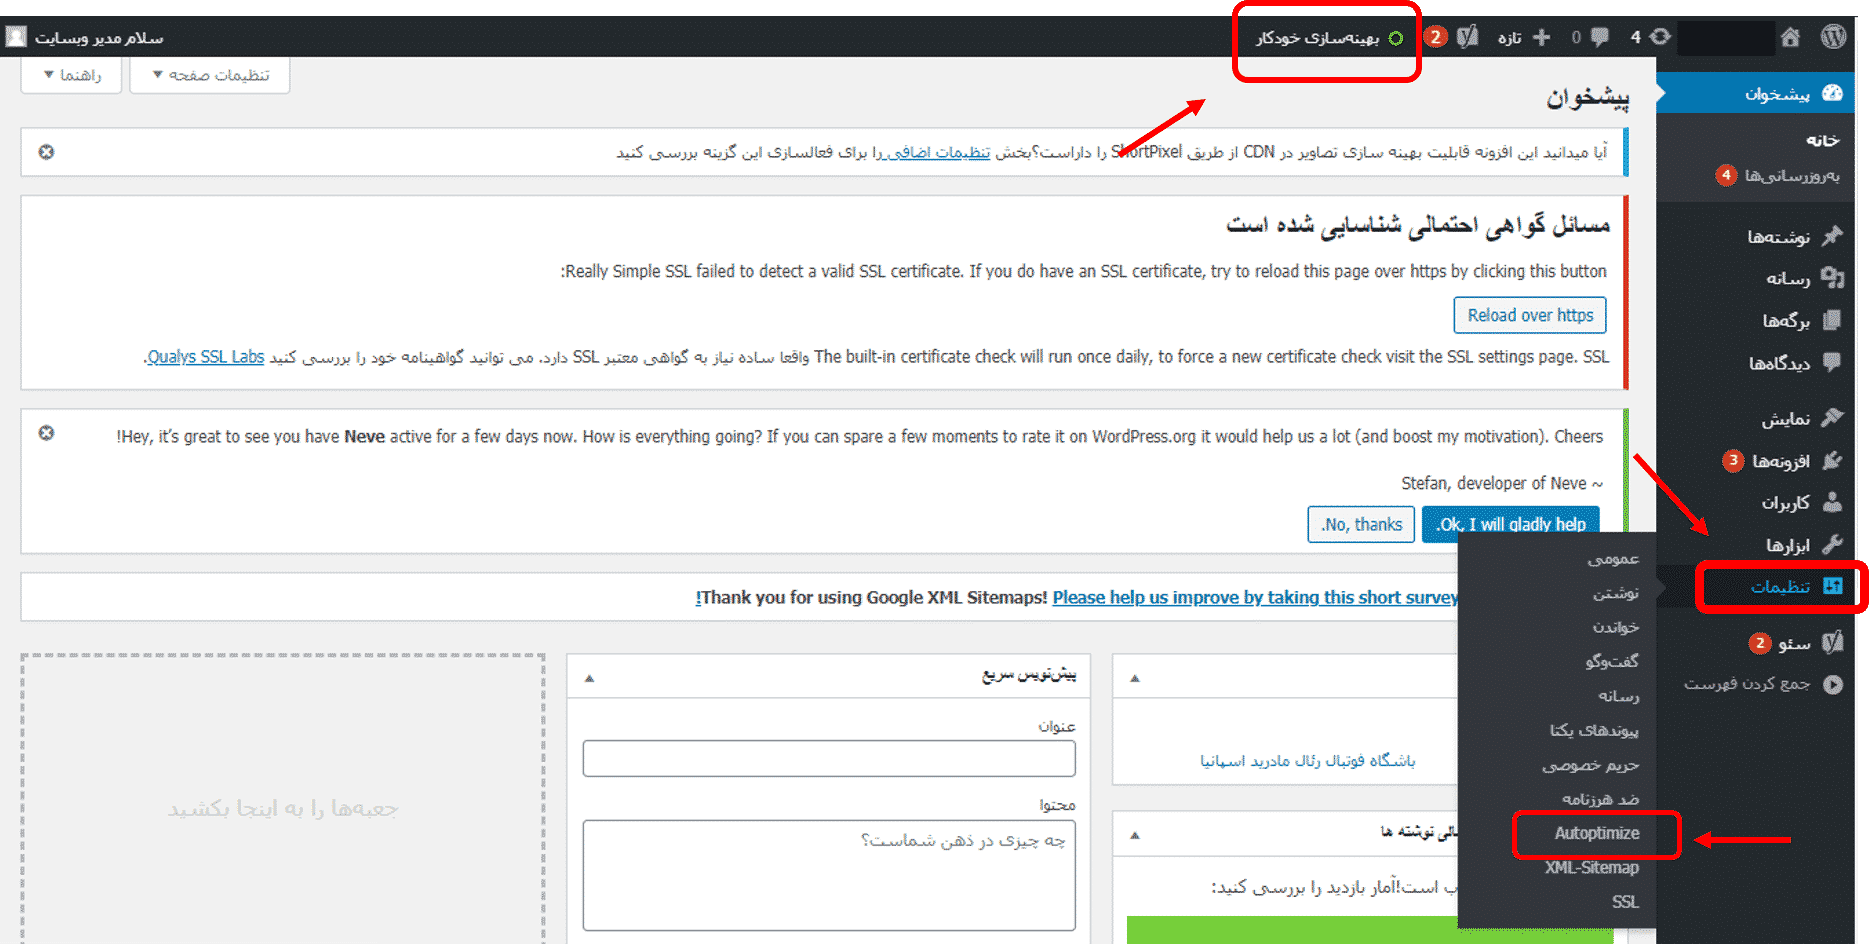The height and width of the screenshot is (944, 1869).
Task: Click the wrench icon beside ابزارها
Action: [x=1832, y=544]
